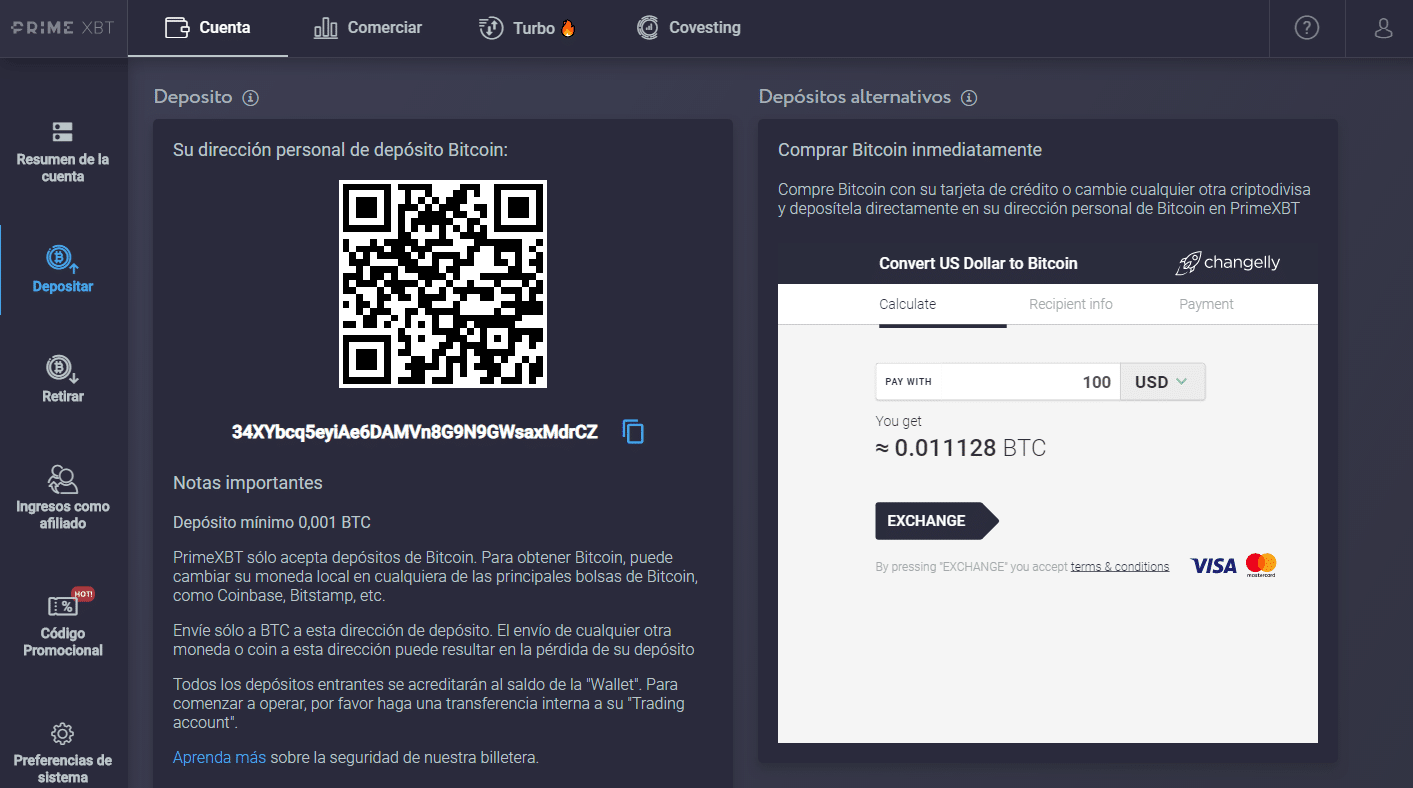Click the info icon beside Depósitos alternativos
This screenshot has height=788, width=1413.
point(969,98)
